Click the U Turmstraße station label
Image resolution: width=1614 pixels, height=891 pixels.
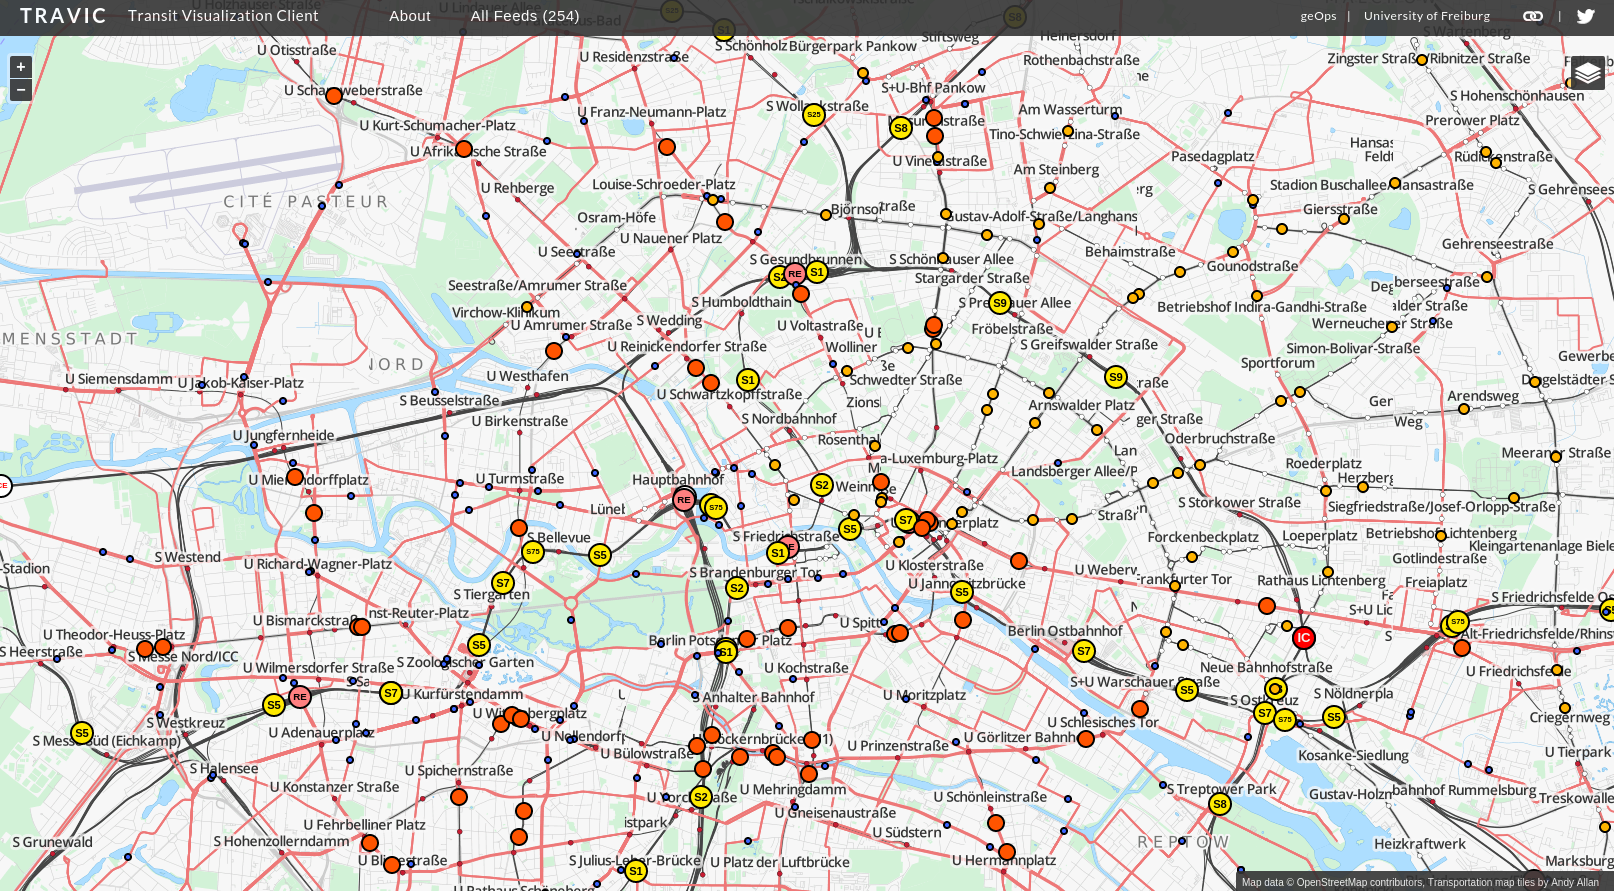pyautogui.click(x=520, y=479)
